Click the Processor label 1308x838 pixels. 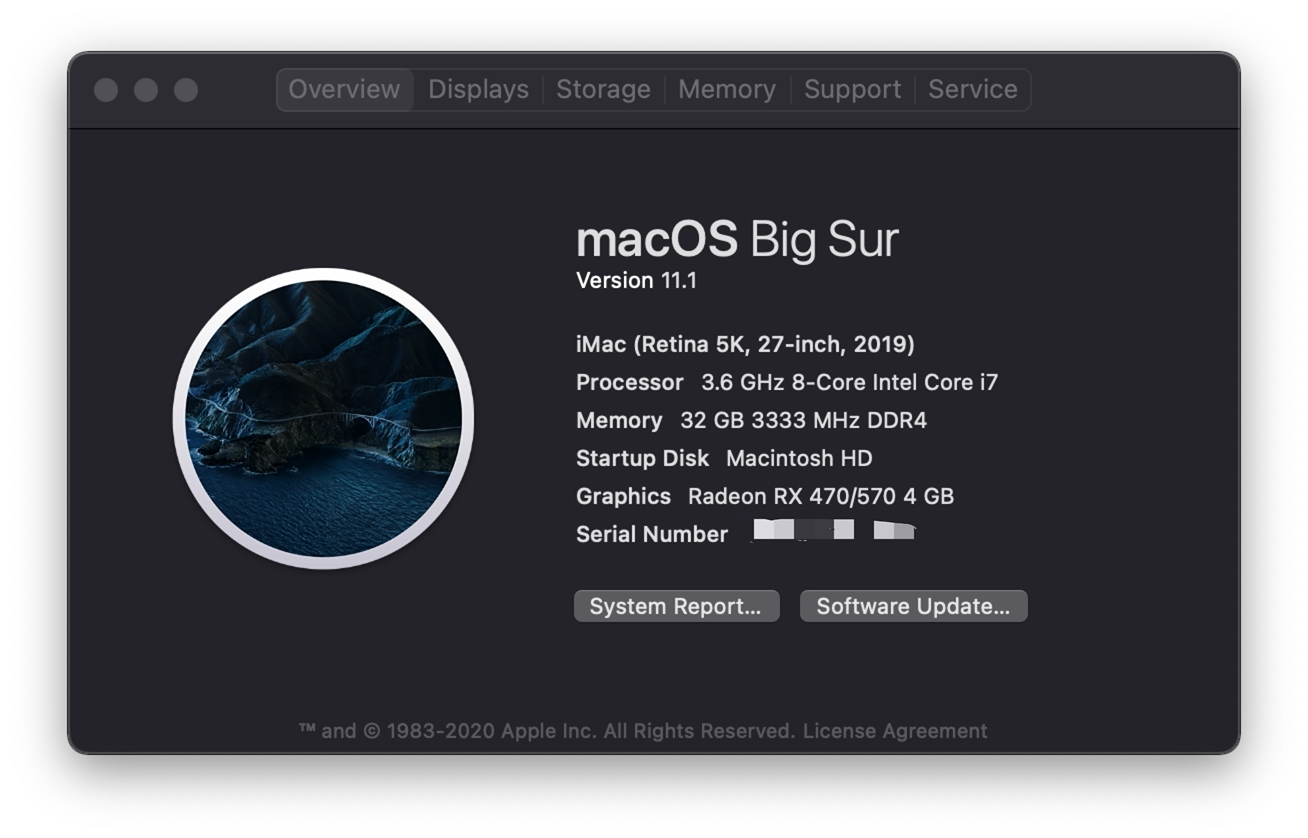(x=629, y=383)
